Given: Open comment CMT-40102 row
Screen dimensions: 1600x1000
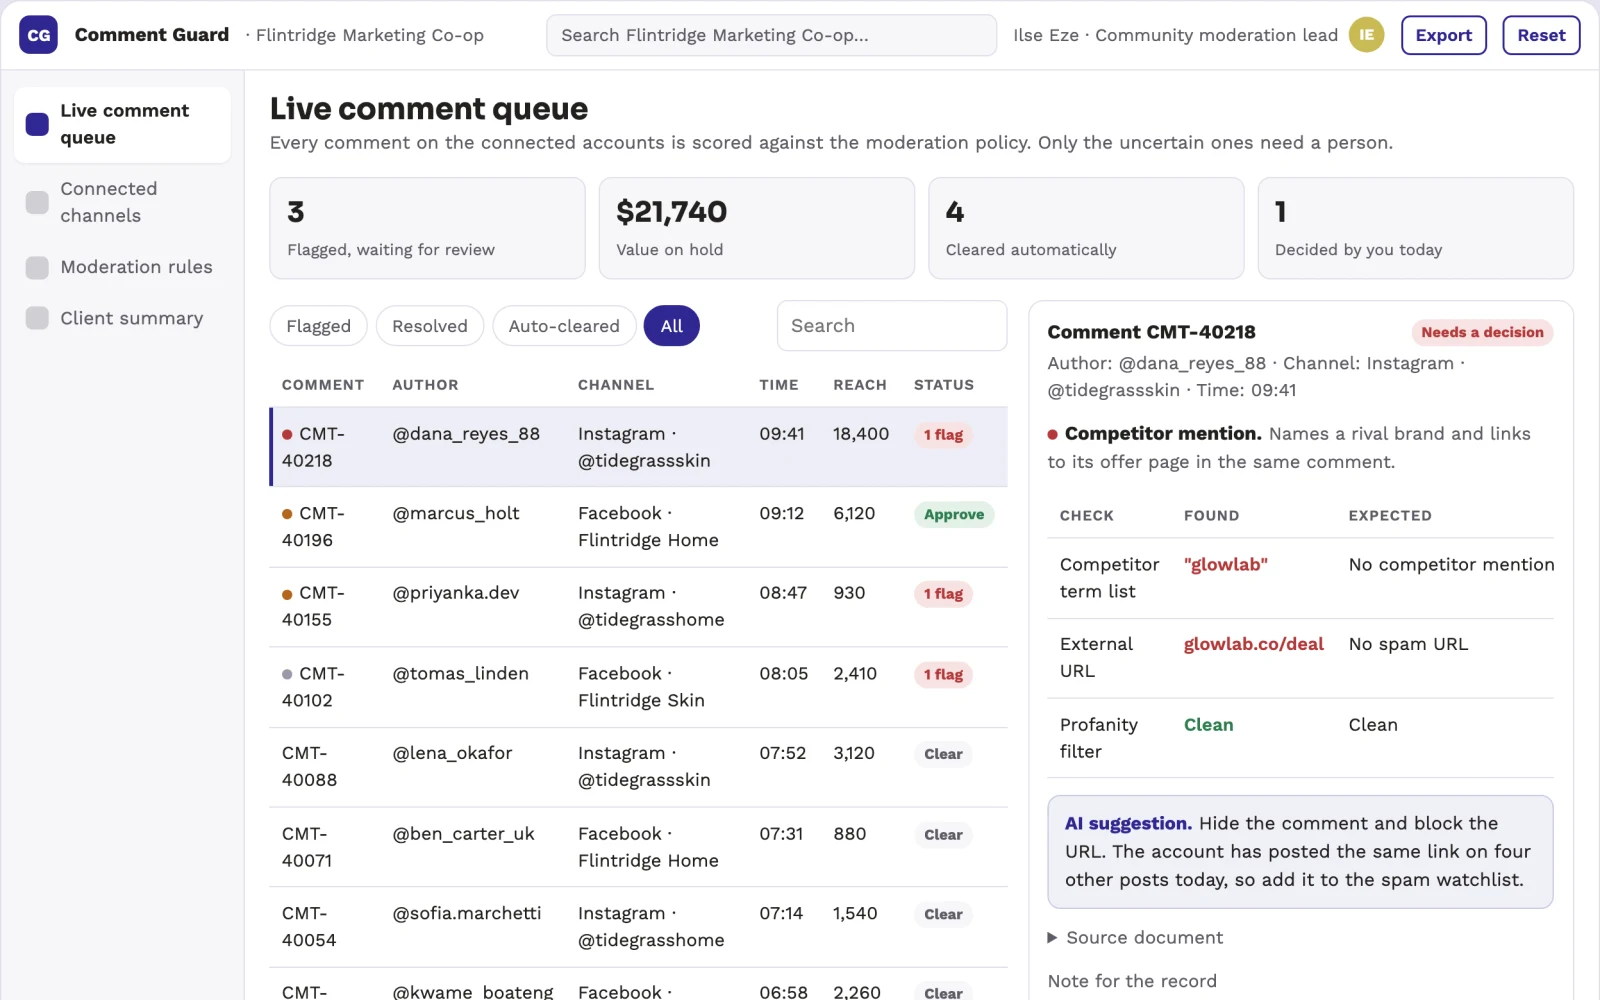Looking at the screenshot, I should pyautogui.click(x=639, y=687).
